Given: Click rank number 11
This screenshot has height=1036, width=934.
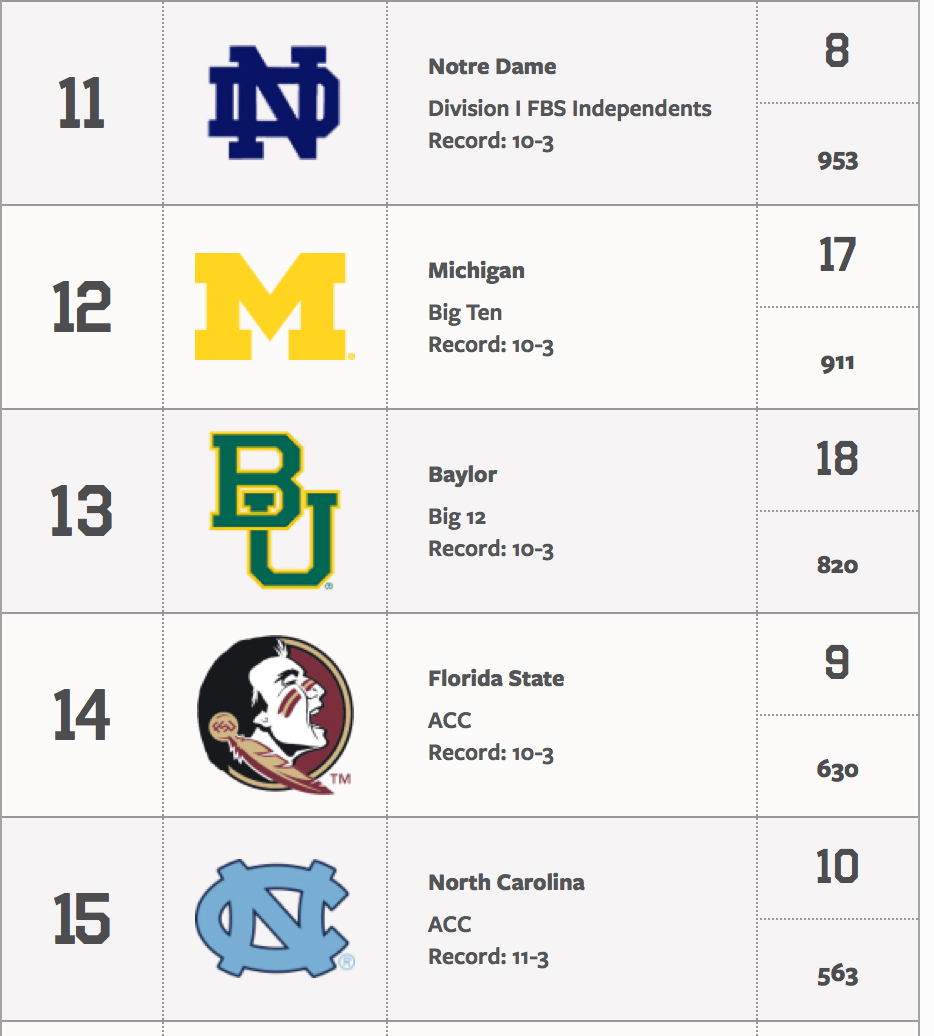Looking at the screenshot, I should pyautogui.click(x=81, y=103).
